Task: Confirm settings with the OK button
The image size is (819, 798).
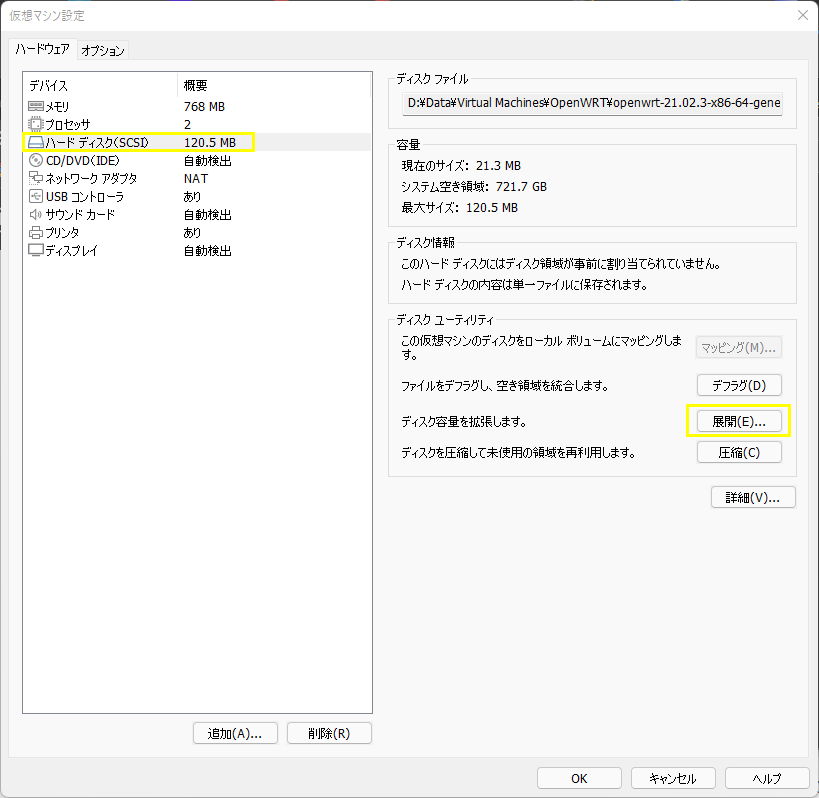Action: 579,778
